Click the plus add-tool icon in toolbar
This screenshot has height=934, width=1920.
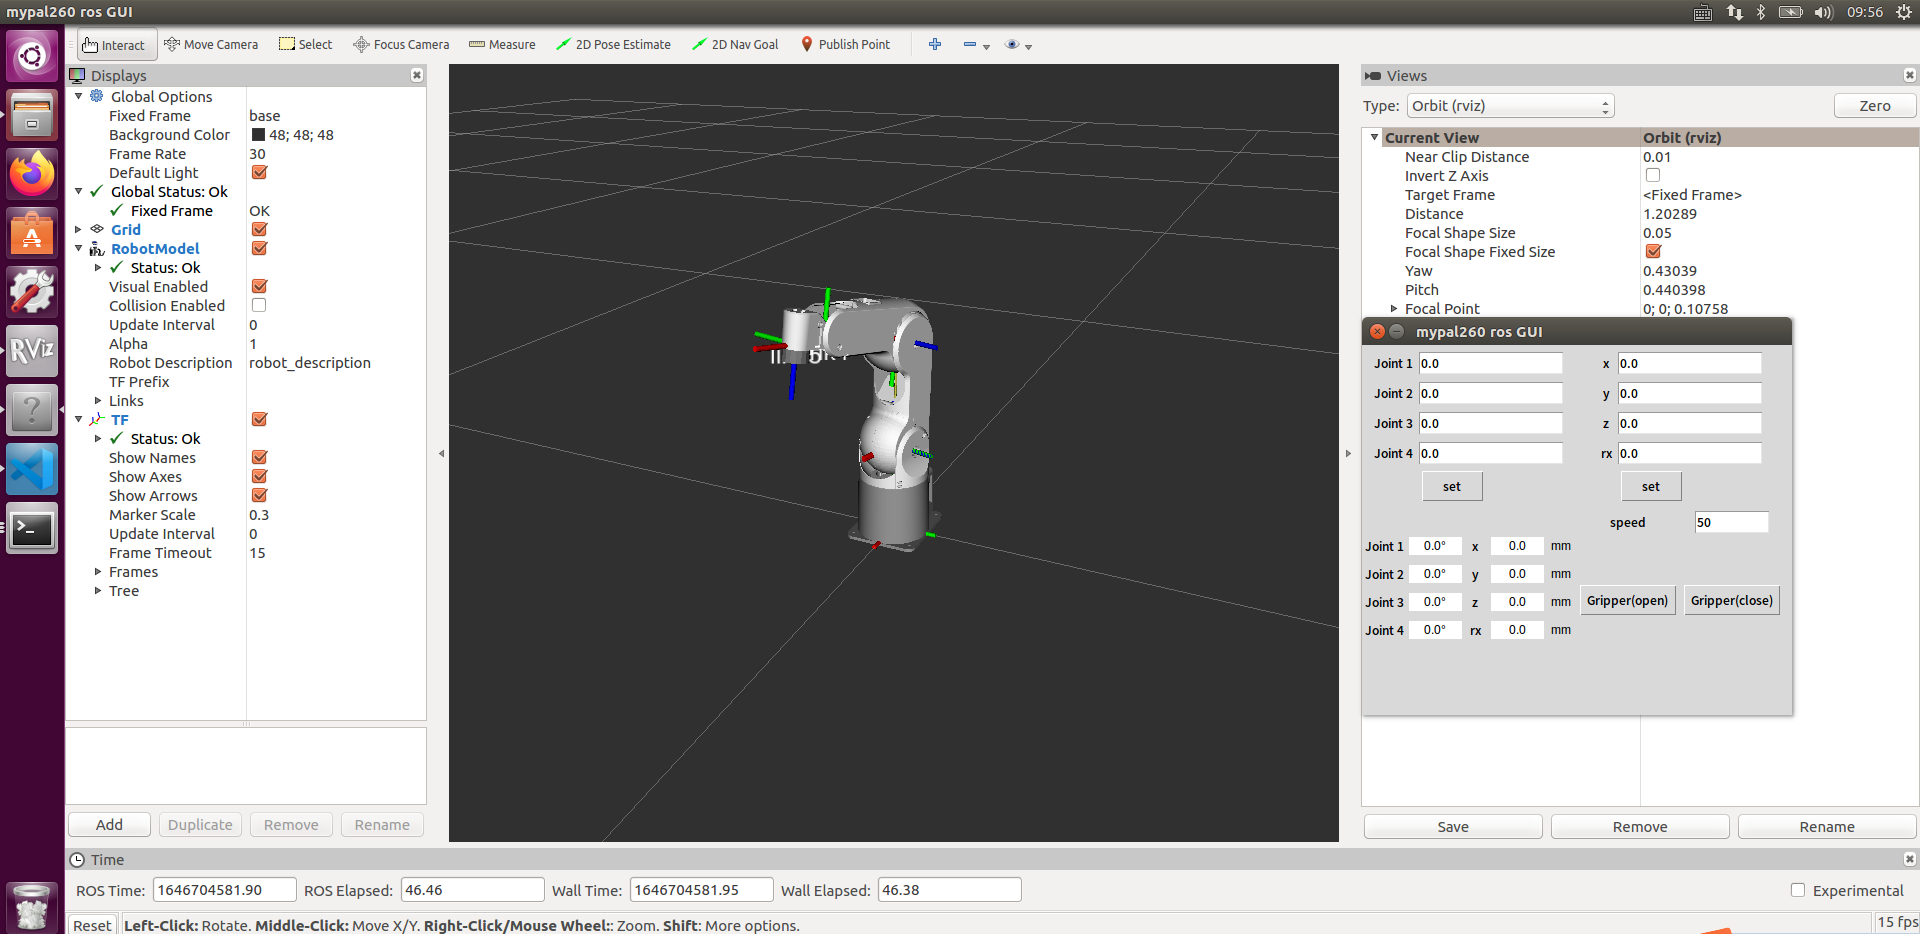click(x=935, y=45)
